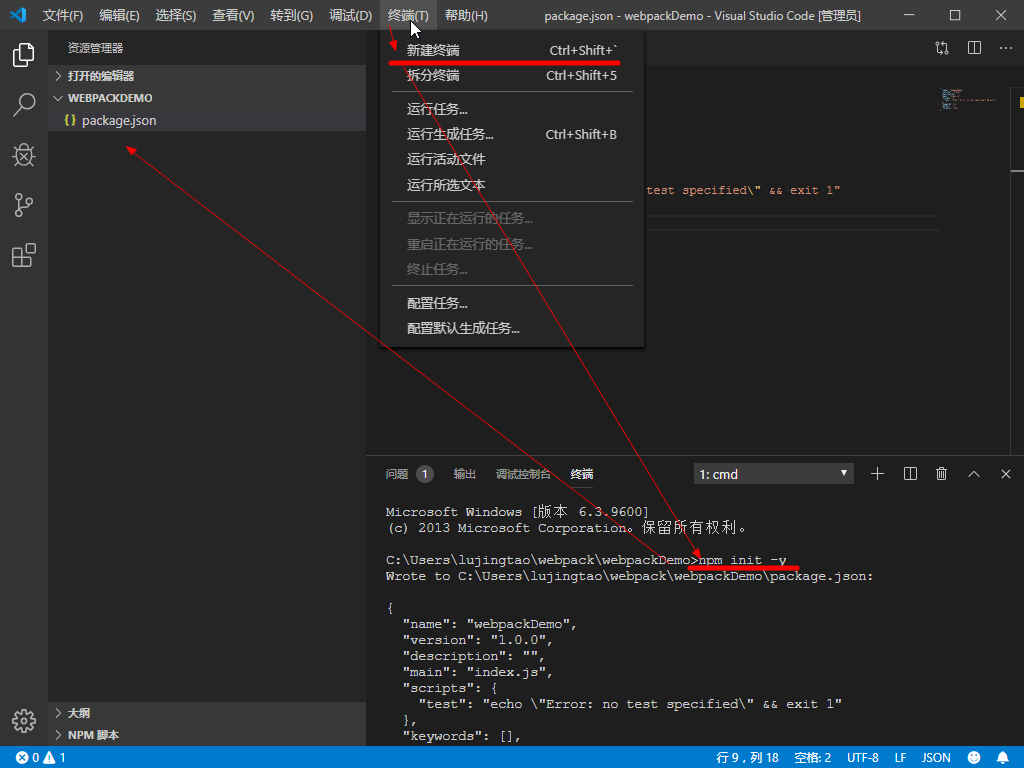Expand the NPM 脚本 section
The image size is (1024, 768).
click(x=207, y=735)
